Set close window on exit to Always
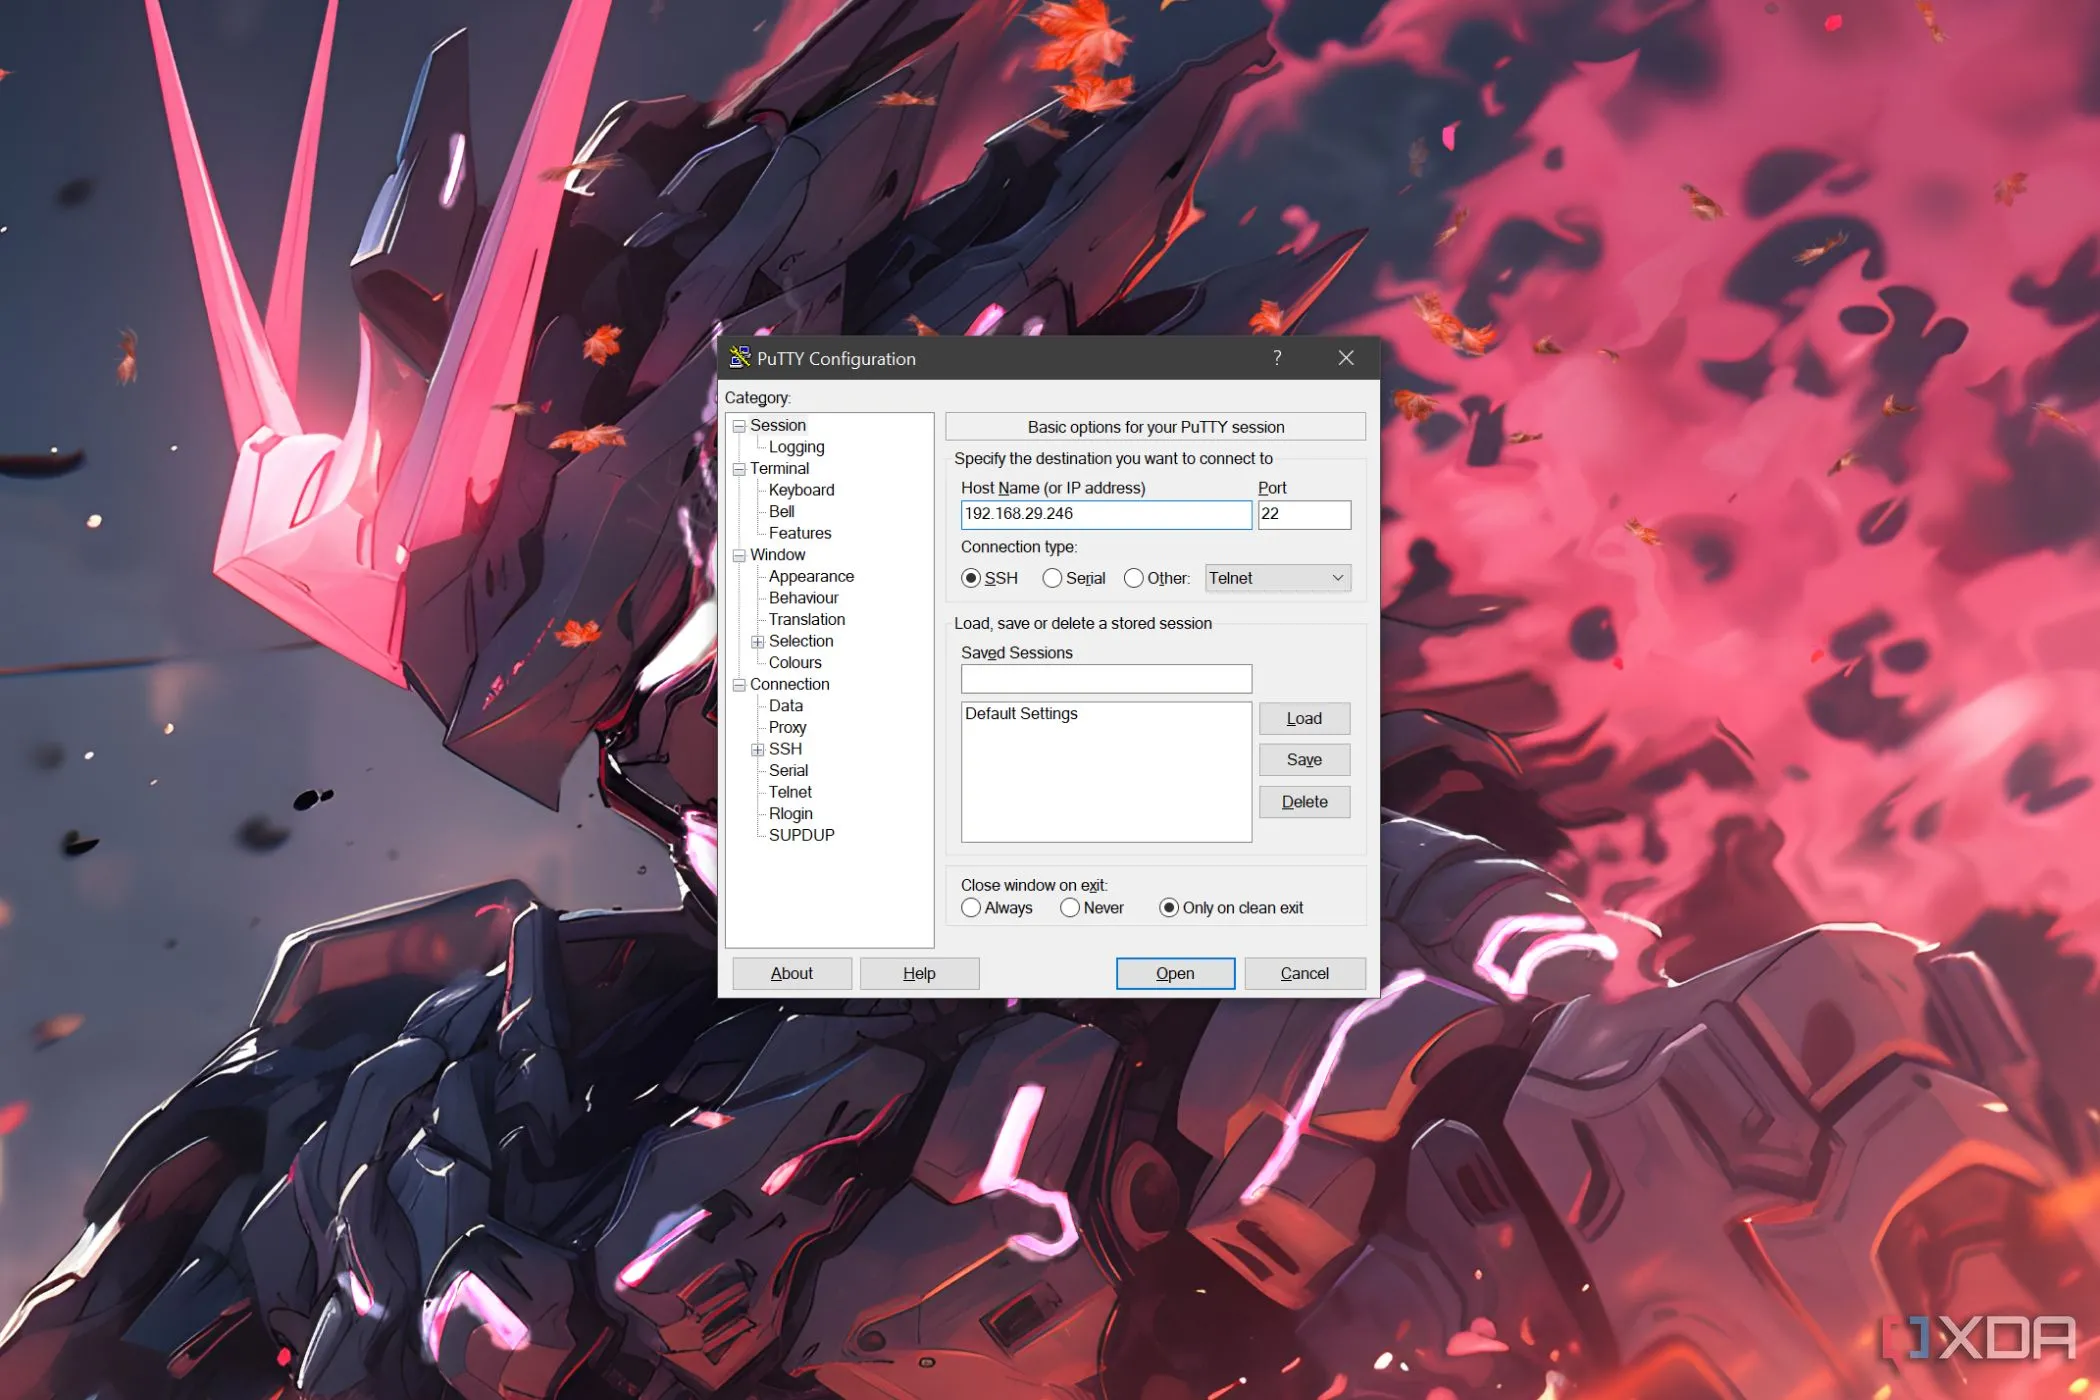The height and width of the screenshot is (1400, 2100). pyautogui.click(x=971, y=908)
